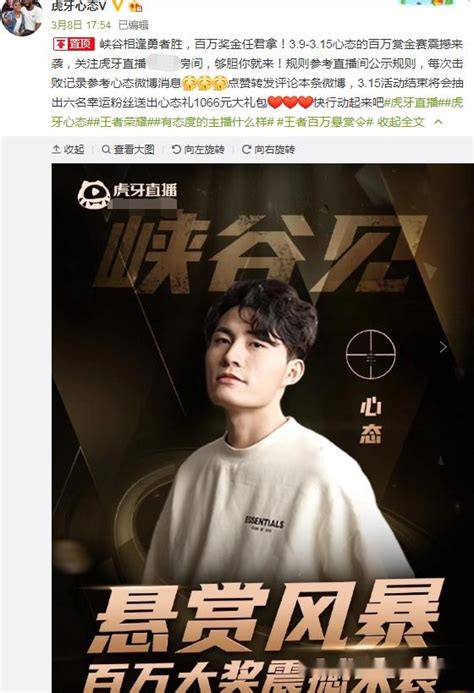The image size is (474, 693).
Task: Rotate image right with 向右旋转
Action: 268,149
